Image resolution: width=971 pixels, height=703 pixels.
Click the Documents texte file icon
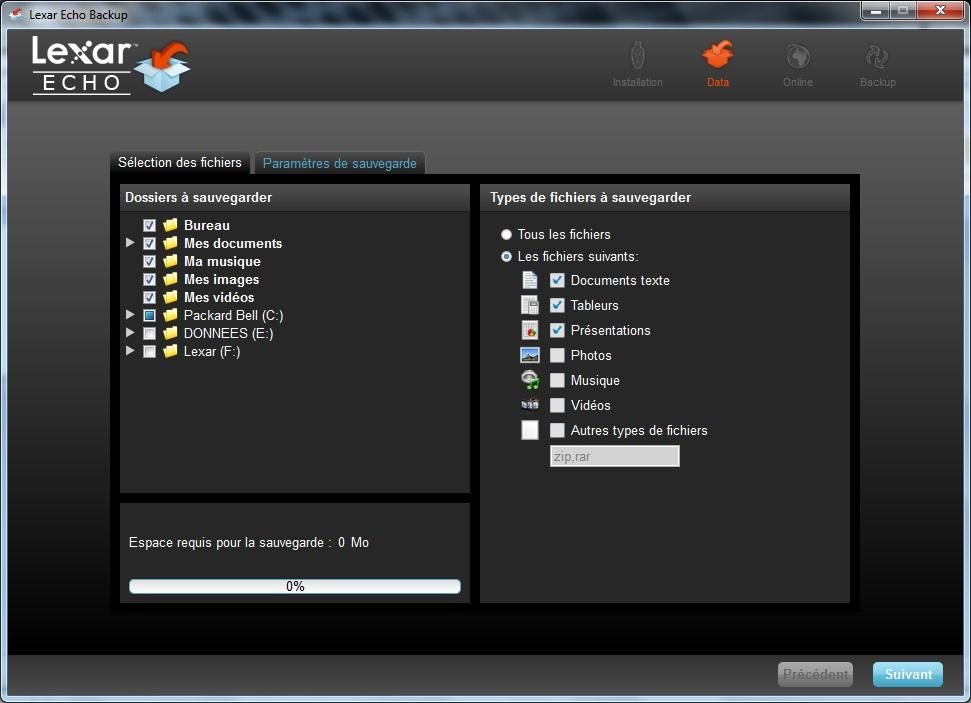tap(529, 280)
